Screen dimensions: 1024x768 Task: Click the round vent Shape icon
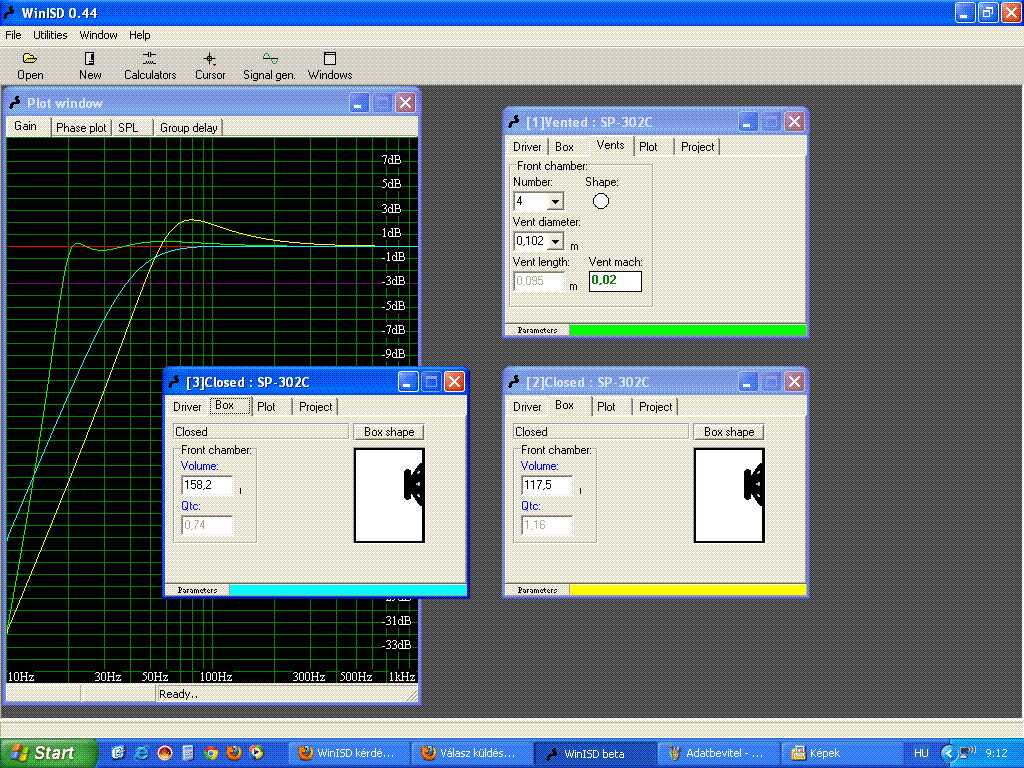point(601,201)
